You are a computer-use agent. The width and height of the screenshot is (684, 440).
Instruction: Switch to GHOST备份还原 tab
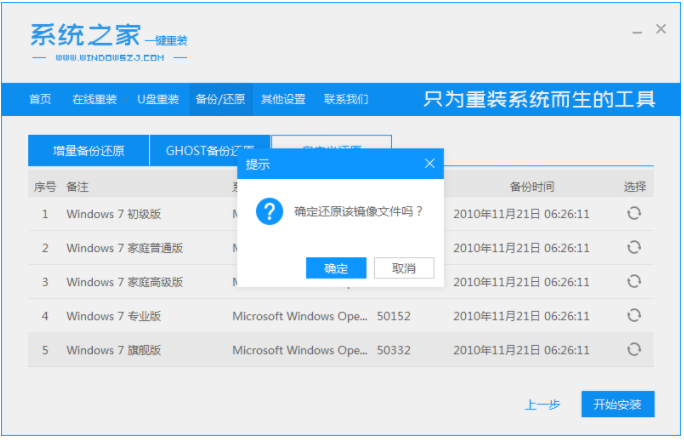[x=209, y=151]
